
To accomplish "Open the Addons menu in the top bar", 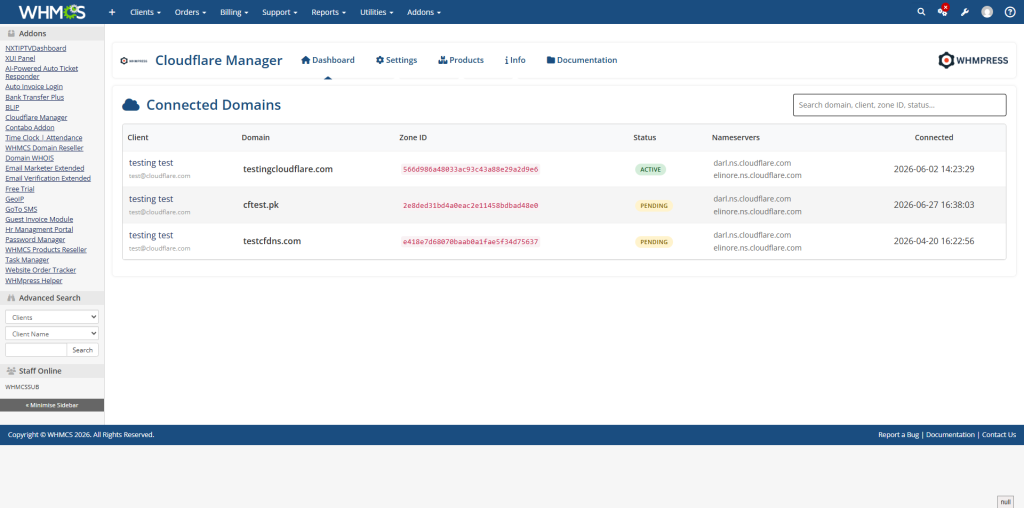I will point(424,12).
